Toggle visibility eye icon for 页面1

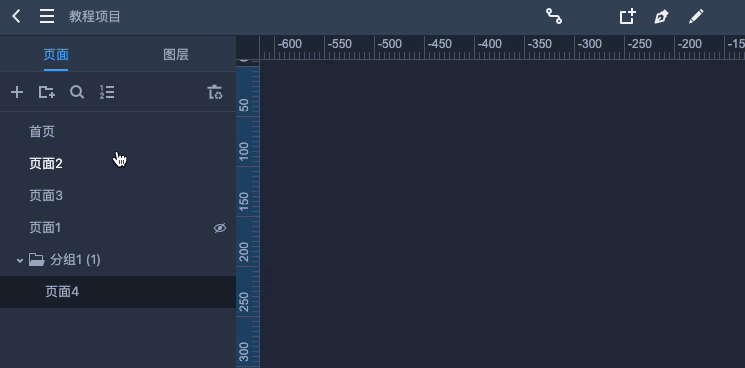tap(220, 228)
